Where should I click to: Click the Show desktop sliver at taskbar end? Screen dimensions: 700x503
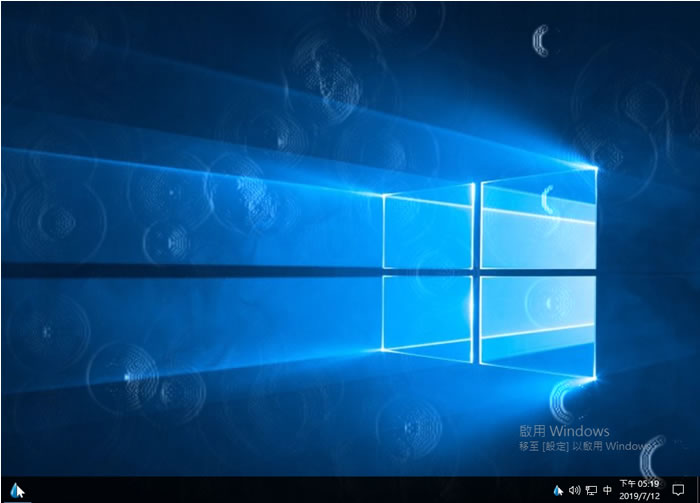pyautogui.click(x=697, y=490)
